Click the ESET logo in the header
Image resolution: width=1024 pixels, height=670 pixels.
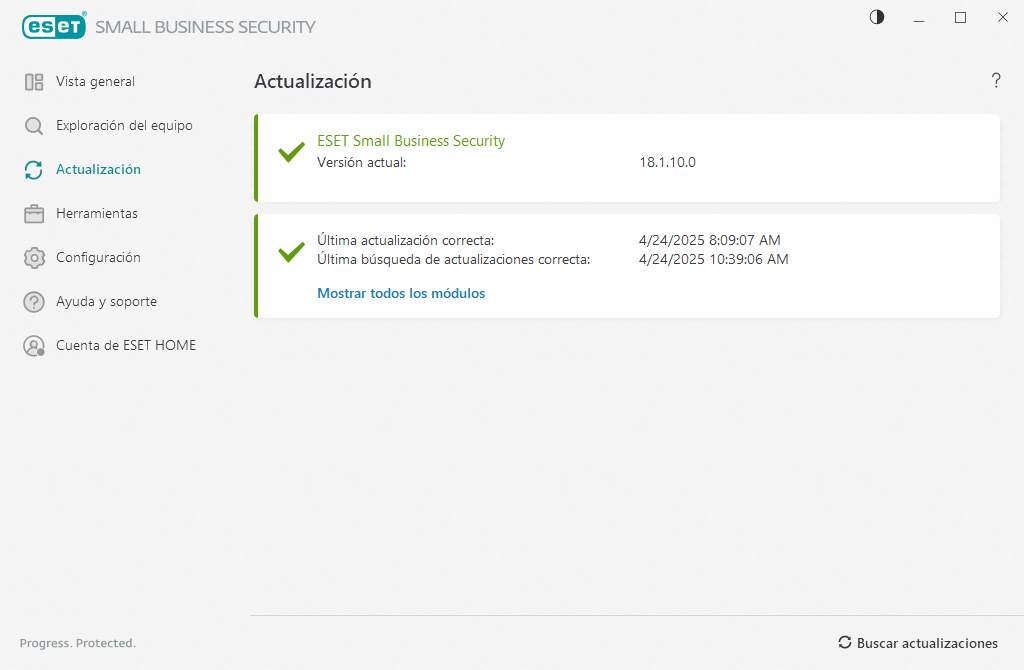(x=54, y=26)
